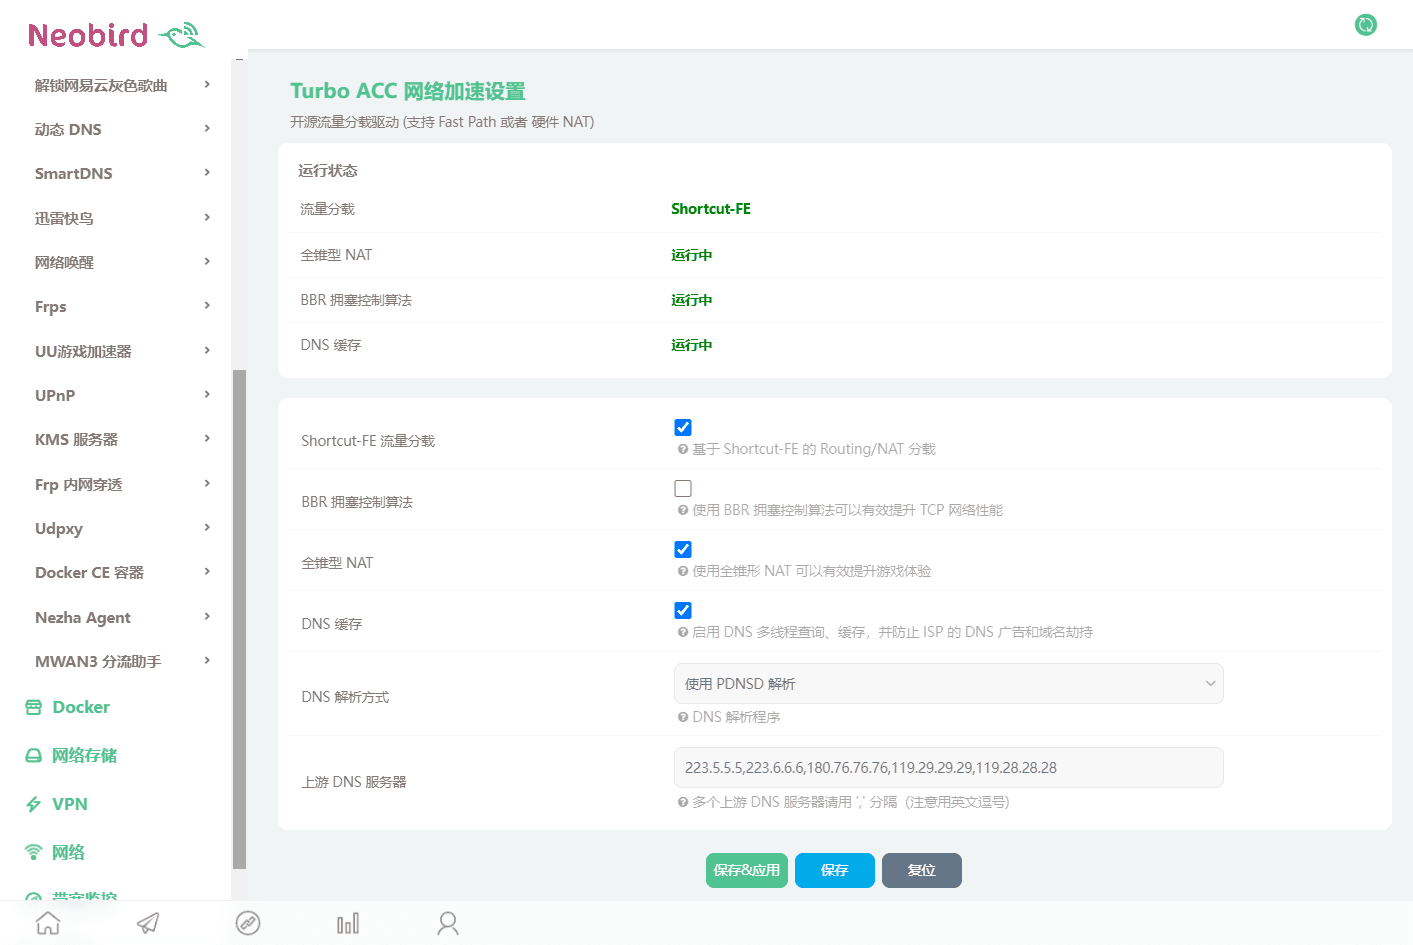
Task: Click help icon beside 多个上游 DNS hint
Action: (x=683, y=802)
